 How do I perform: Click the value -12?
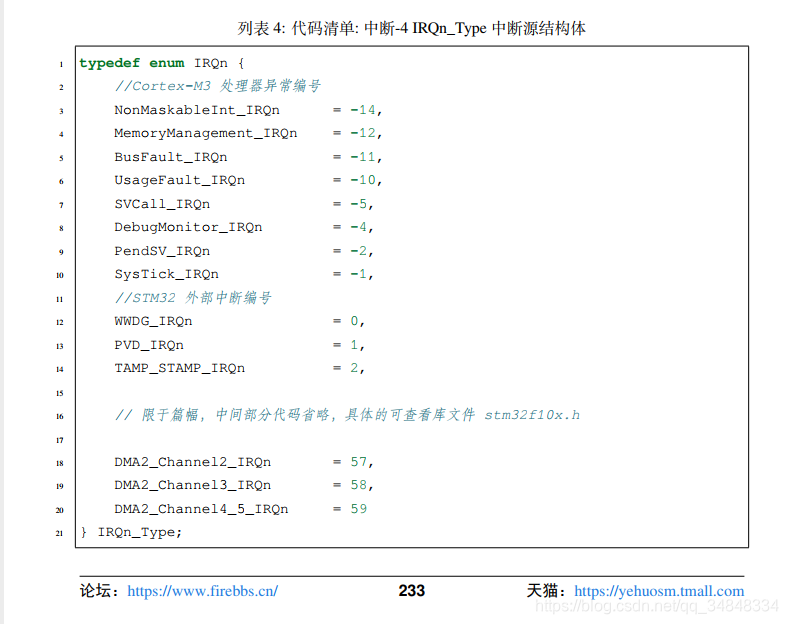pos(363,133)
